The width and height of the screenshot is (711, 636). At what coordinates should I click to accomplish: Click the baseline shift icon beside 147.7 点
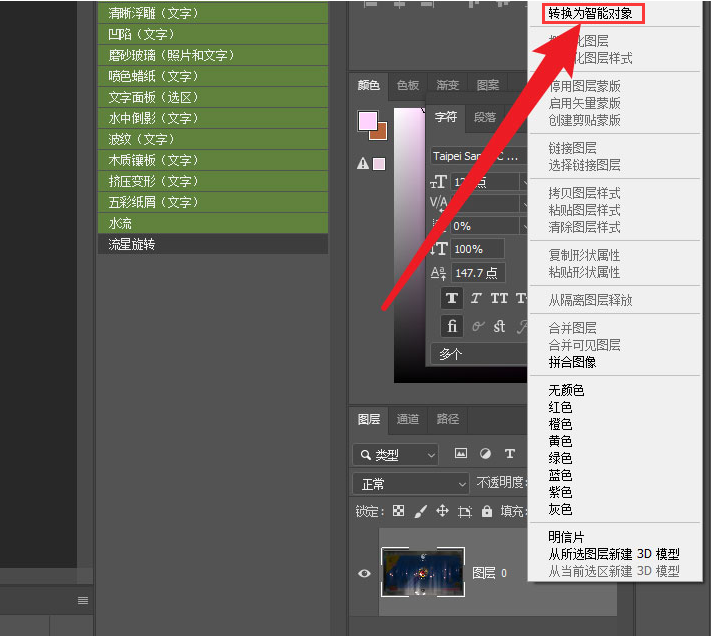(438, 273)
